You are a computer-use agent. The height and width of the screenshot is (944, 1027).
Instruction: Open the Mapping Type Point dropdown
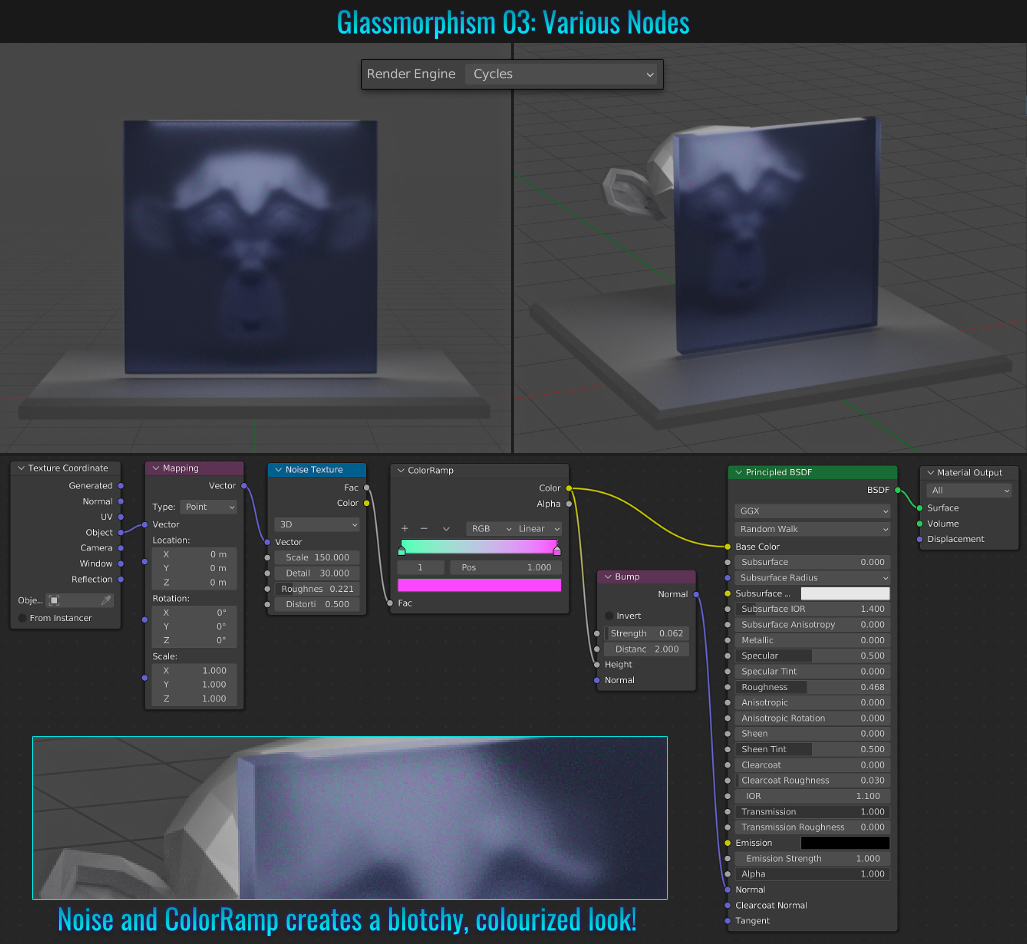click(x=209, y=507)
